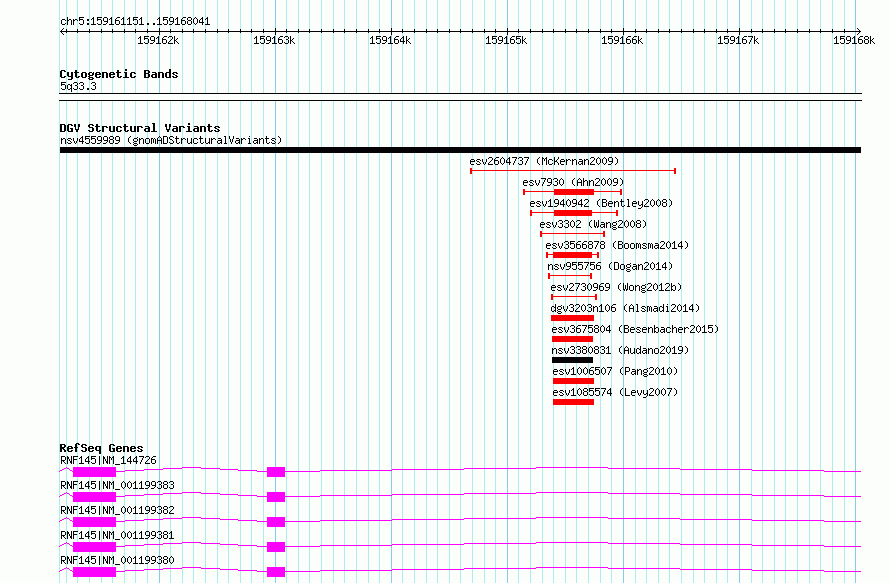
Task: Click the 159163k ruler tick label
Action: [x=274, y=41]
